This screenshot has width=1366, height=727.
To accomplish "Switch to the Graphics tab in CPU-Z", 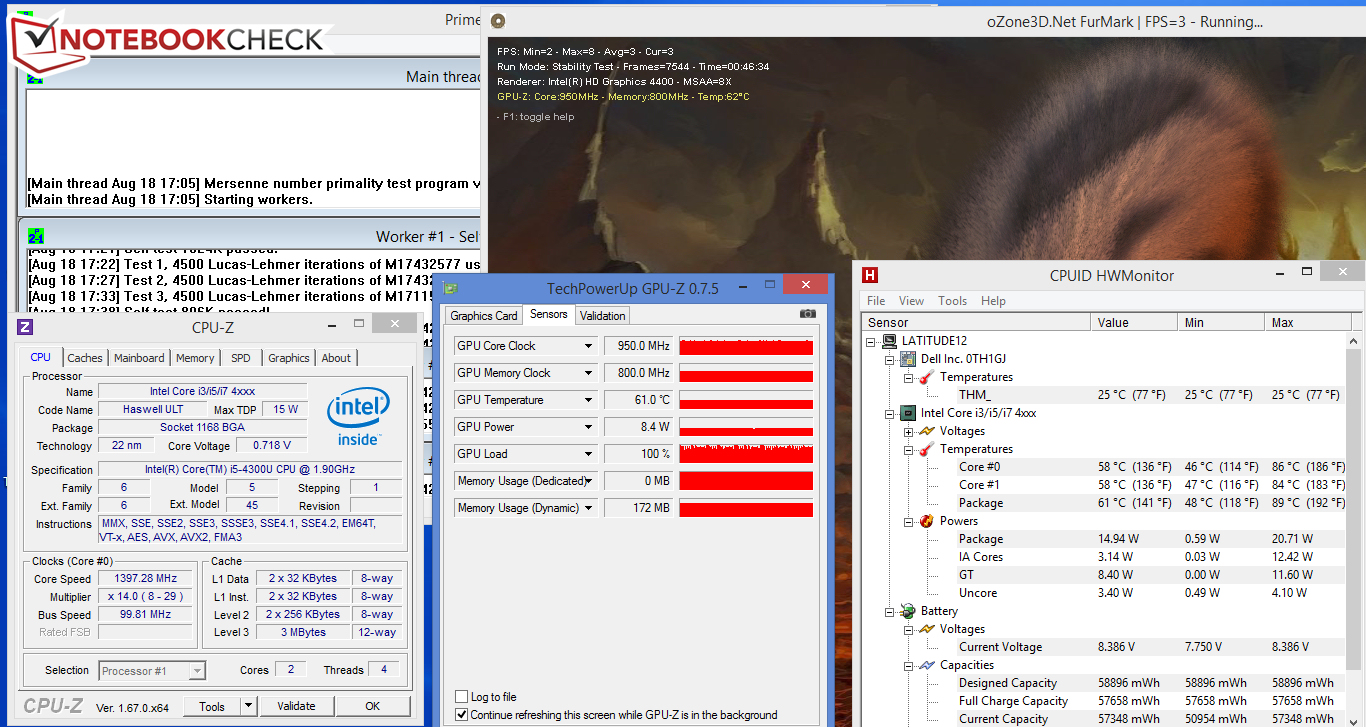I will click(289, 358).
